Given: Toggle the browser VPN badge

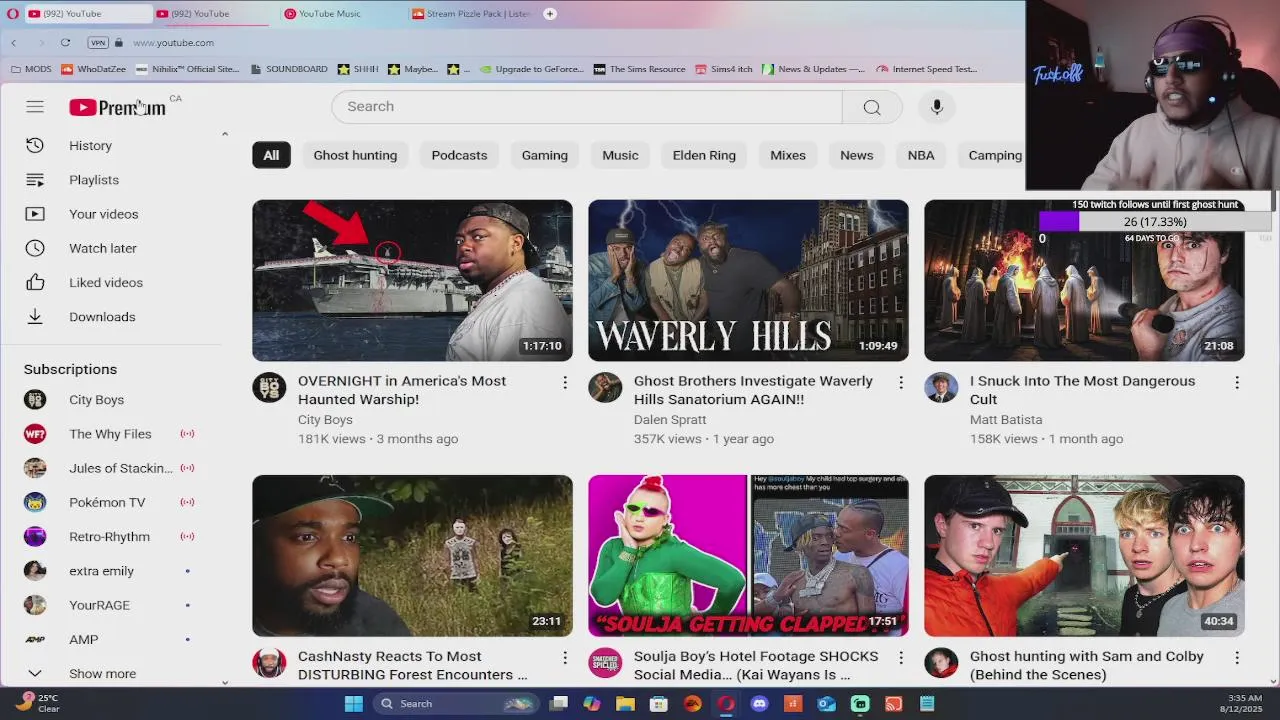Looking at the screenshot, I should tap(98, 43).
